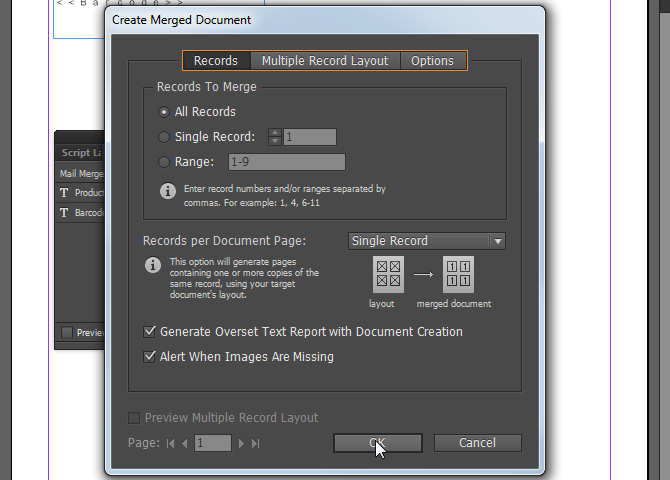This screenshot has height=480, width=670.
Task: Select the Range radio button
Action: point(165,162)
